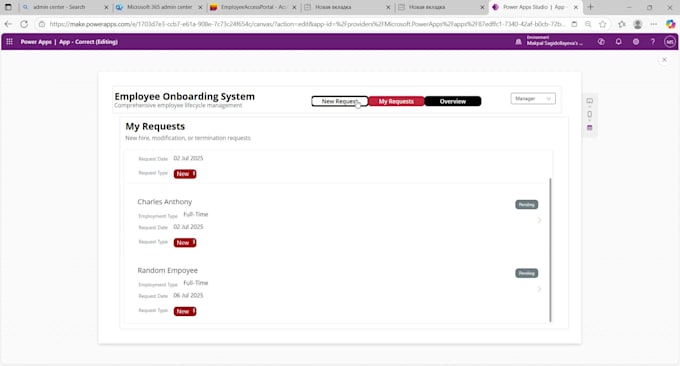Expand tablet device options arrow
The width and height of the screenshot is (680, 366).
pos(589,106)
